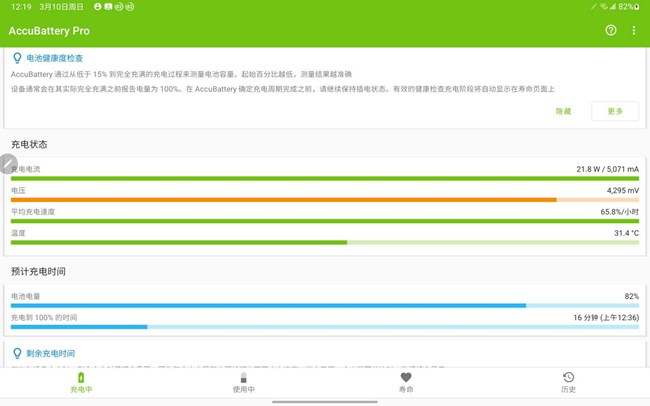Tap the 充电到 100% 的时间 label

pos(44,318)
